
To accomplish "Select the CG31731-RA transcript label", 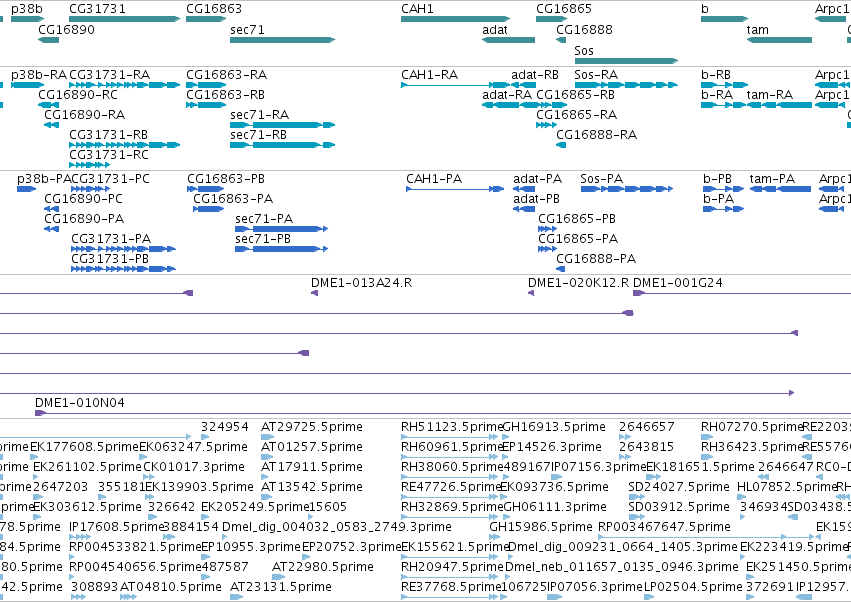I will coord(110,75).
